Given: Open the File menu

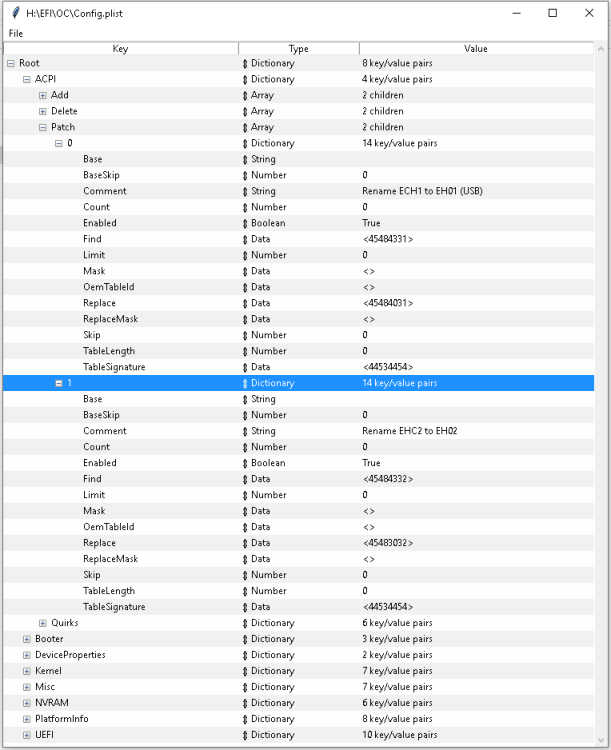Looking at the screenshot, I should (16, 33).
